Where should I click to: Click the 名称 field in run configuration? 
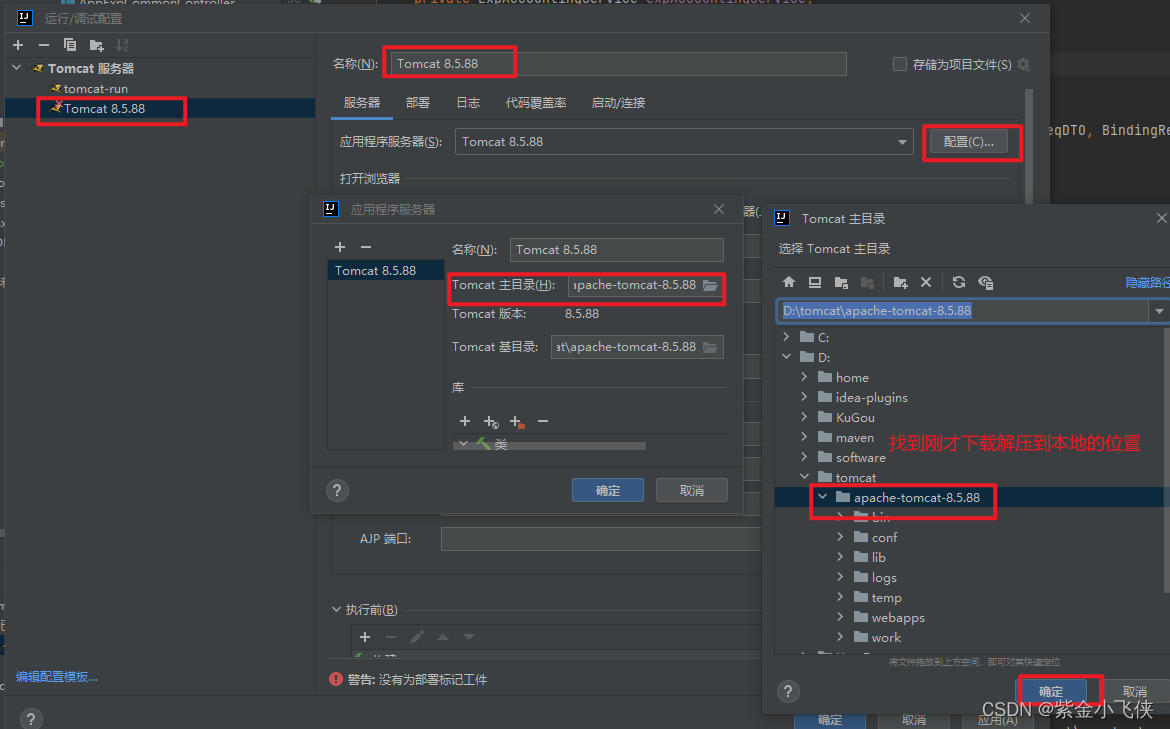click(x=619, y=64)
